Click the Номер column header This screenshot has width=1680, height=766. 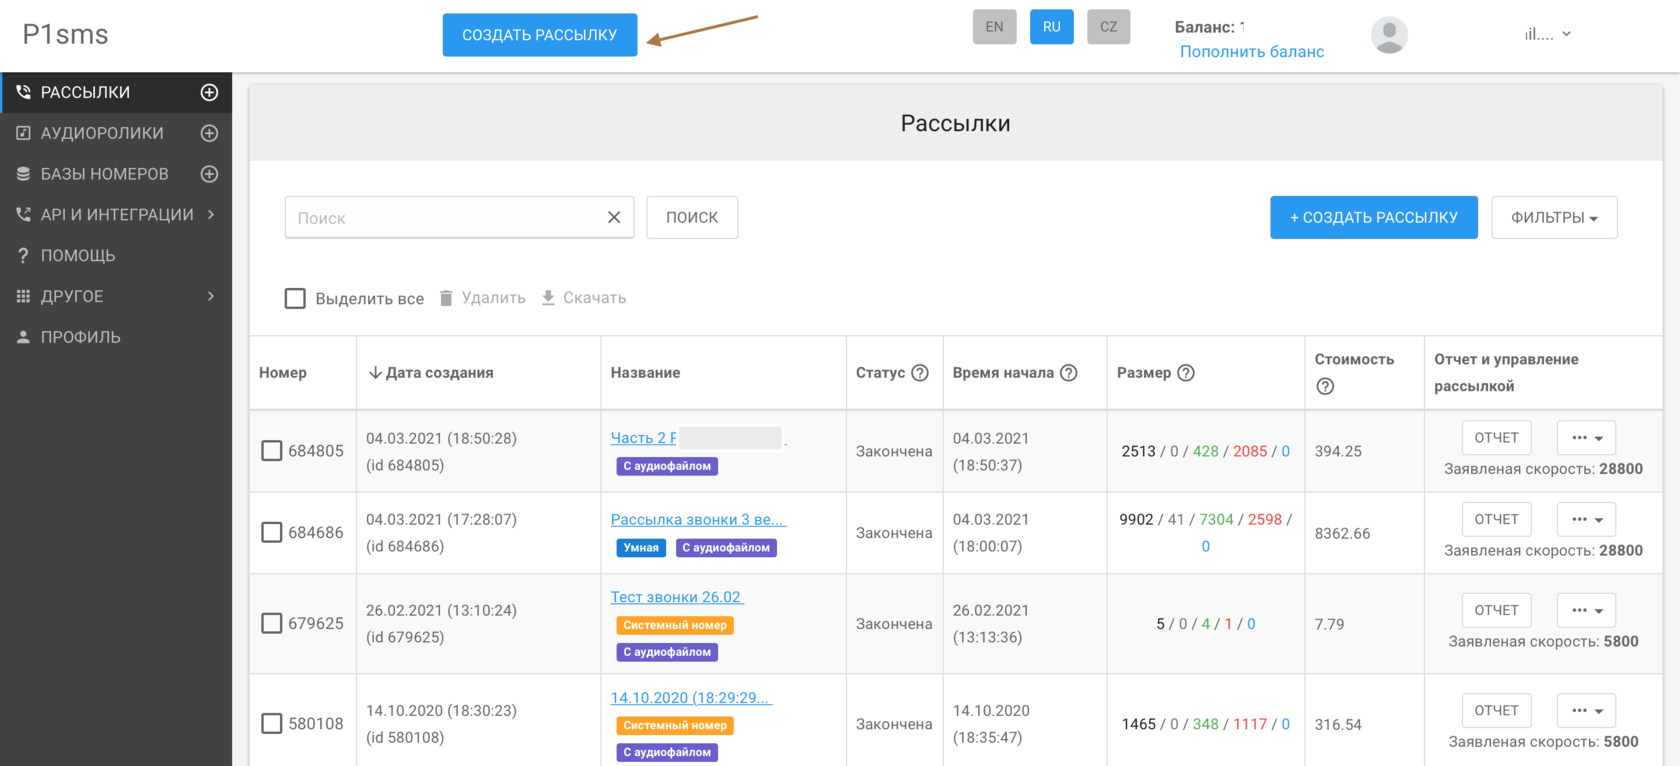point(283,373)
